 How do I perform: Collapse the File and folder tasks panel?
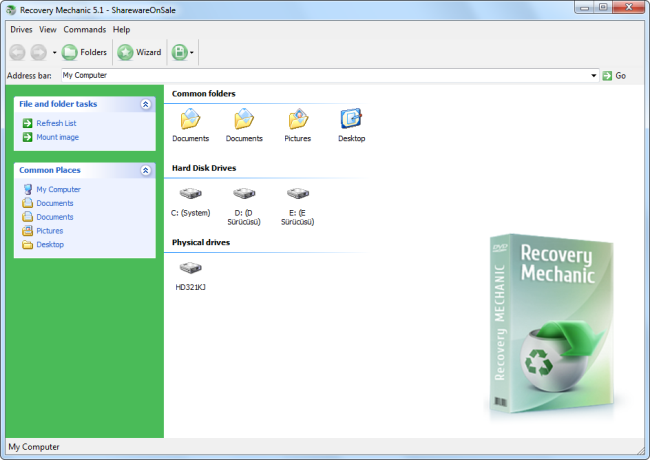pyautogui.click(x=146, y=104)
